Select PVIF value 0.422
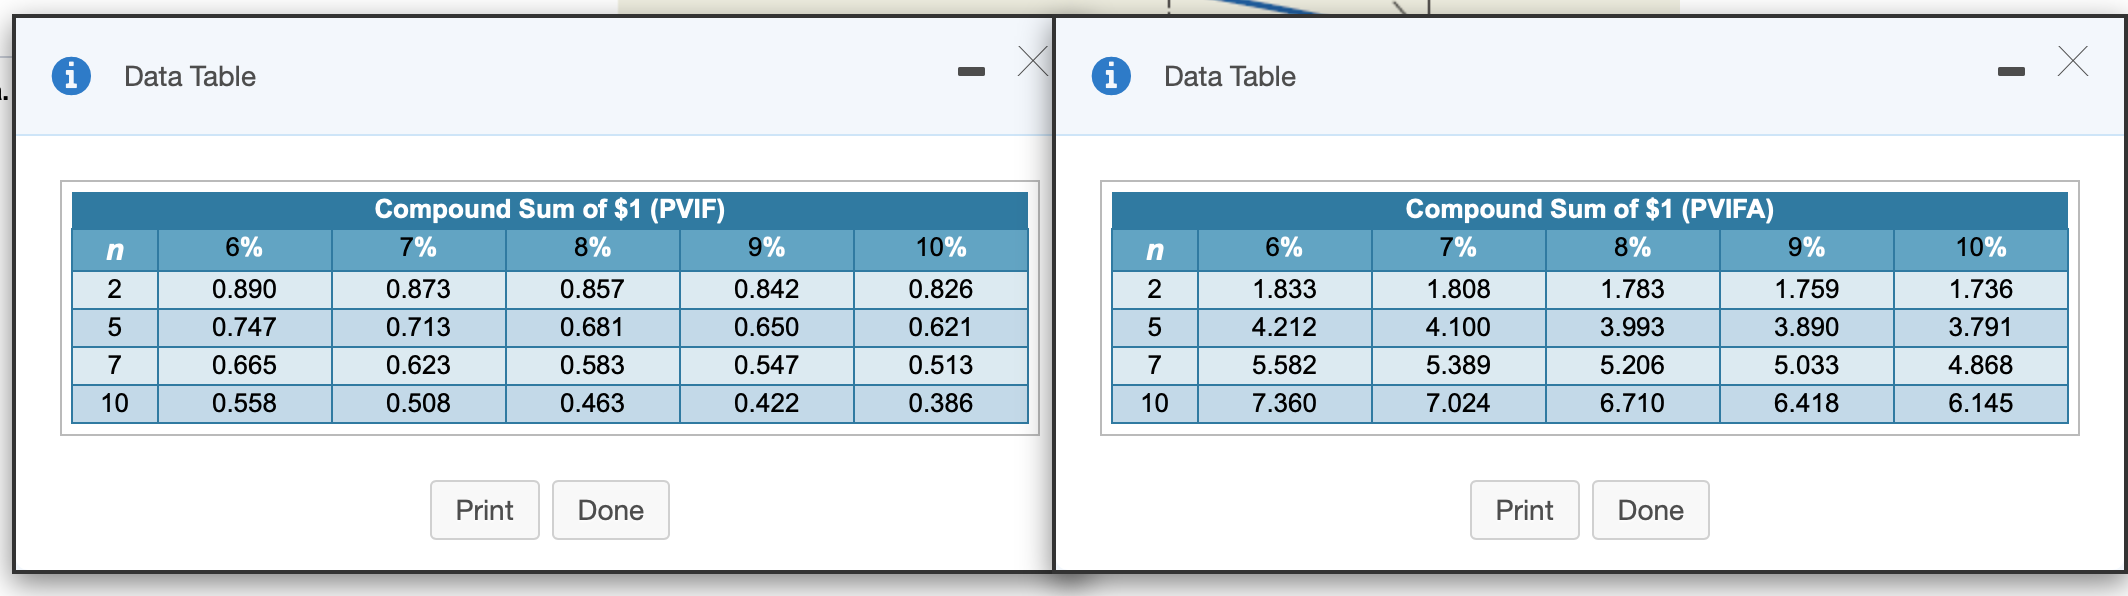Image resolution: width=2128 pixels, height=596 pixels. tap(766, 403)
